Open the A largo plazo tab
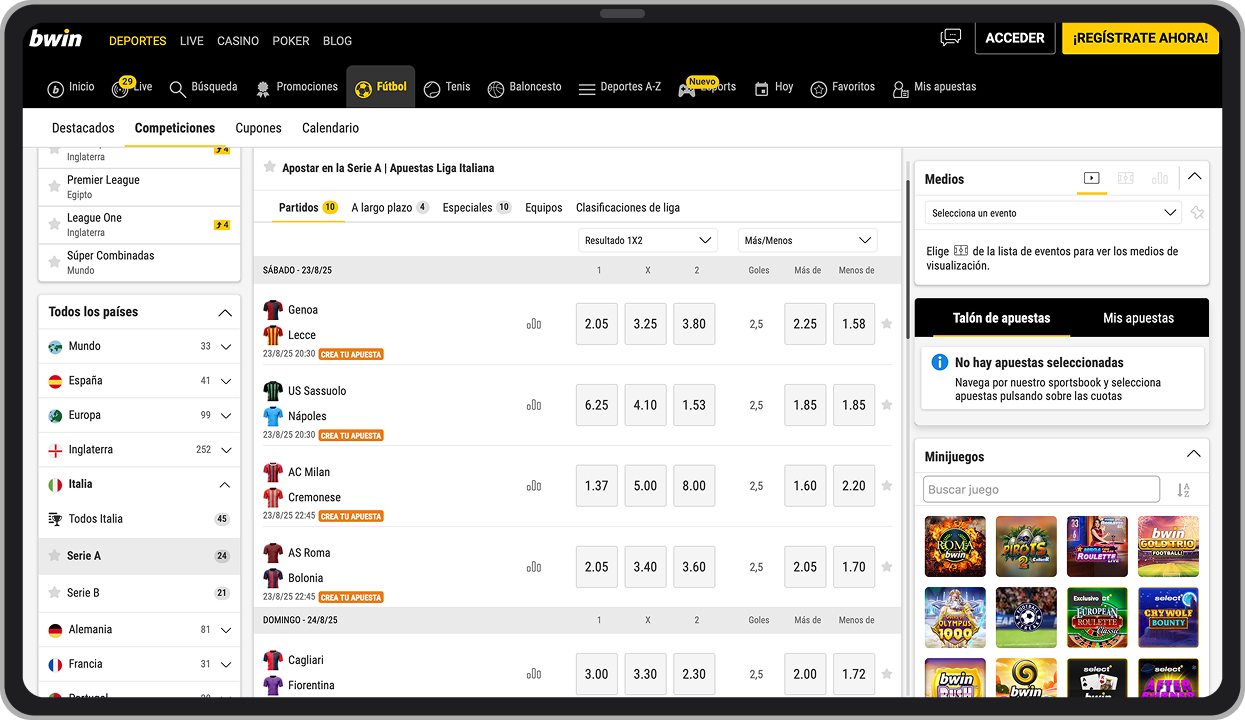Viewport: 1245px width, 720px height. [390, 207]
